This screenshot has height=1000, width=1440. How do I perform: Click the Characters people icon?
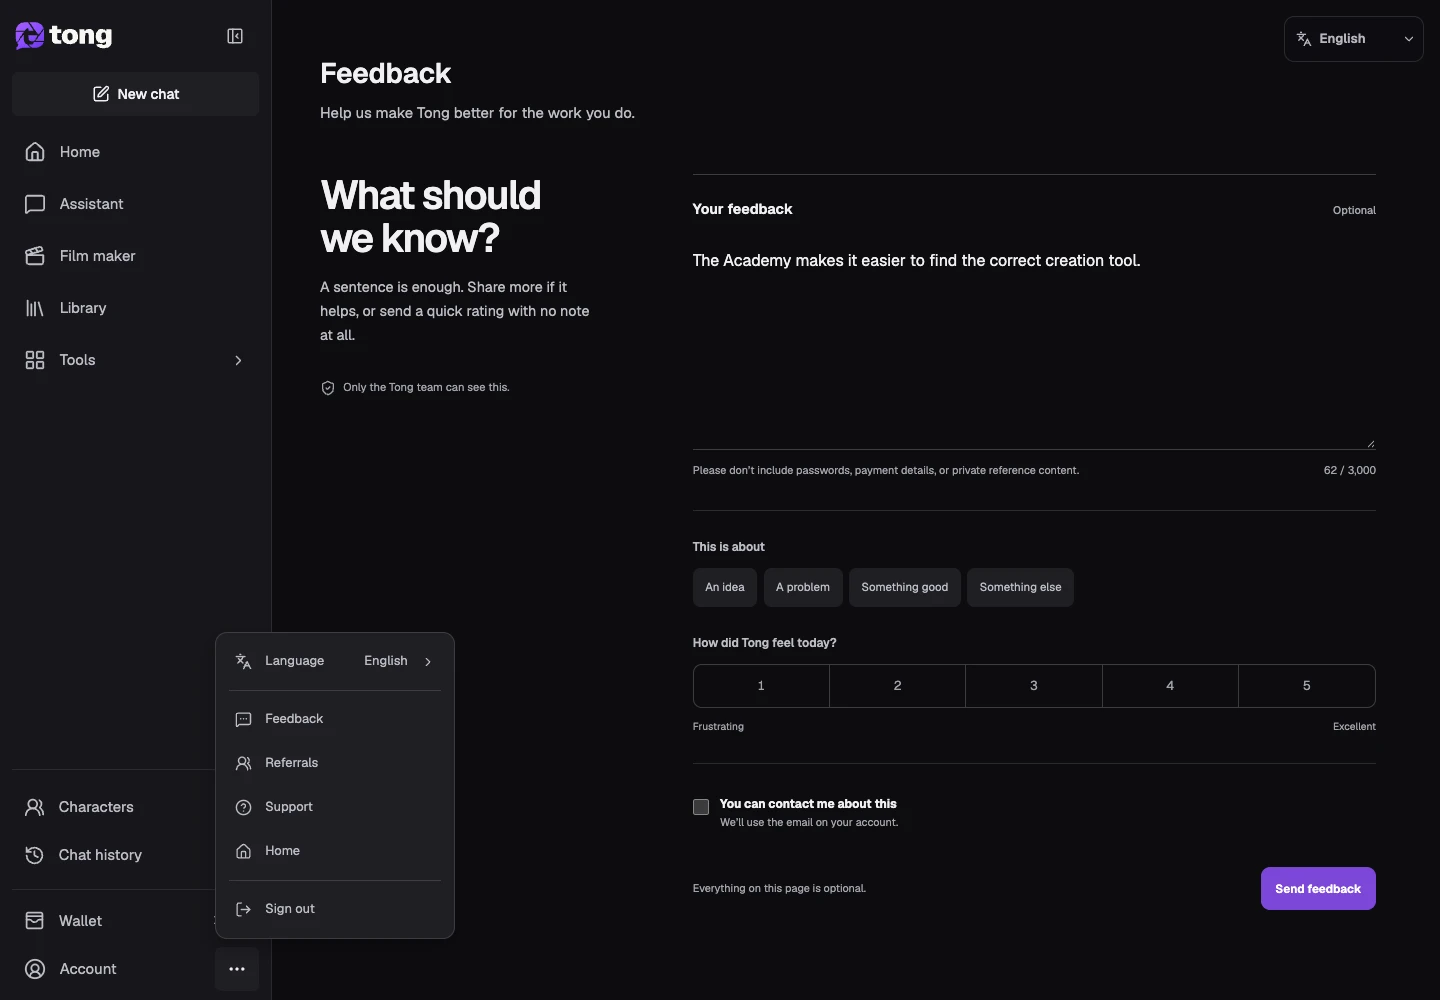pos(35,807)
